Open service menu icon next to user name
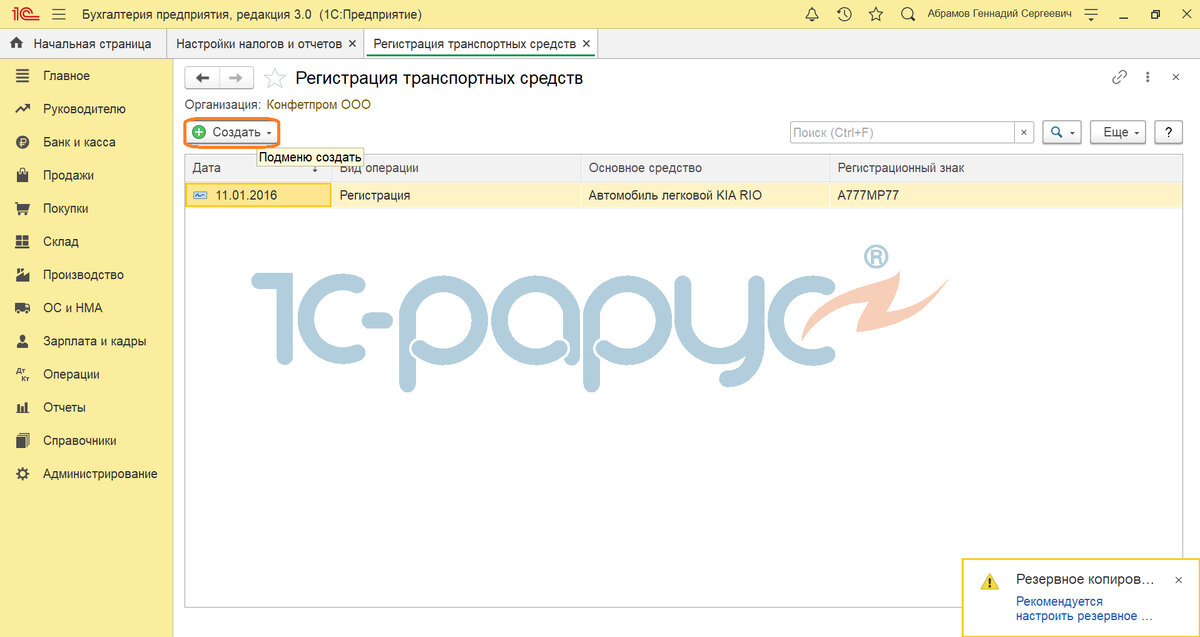1200x637 pixels. point(1091,15)
